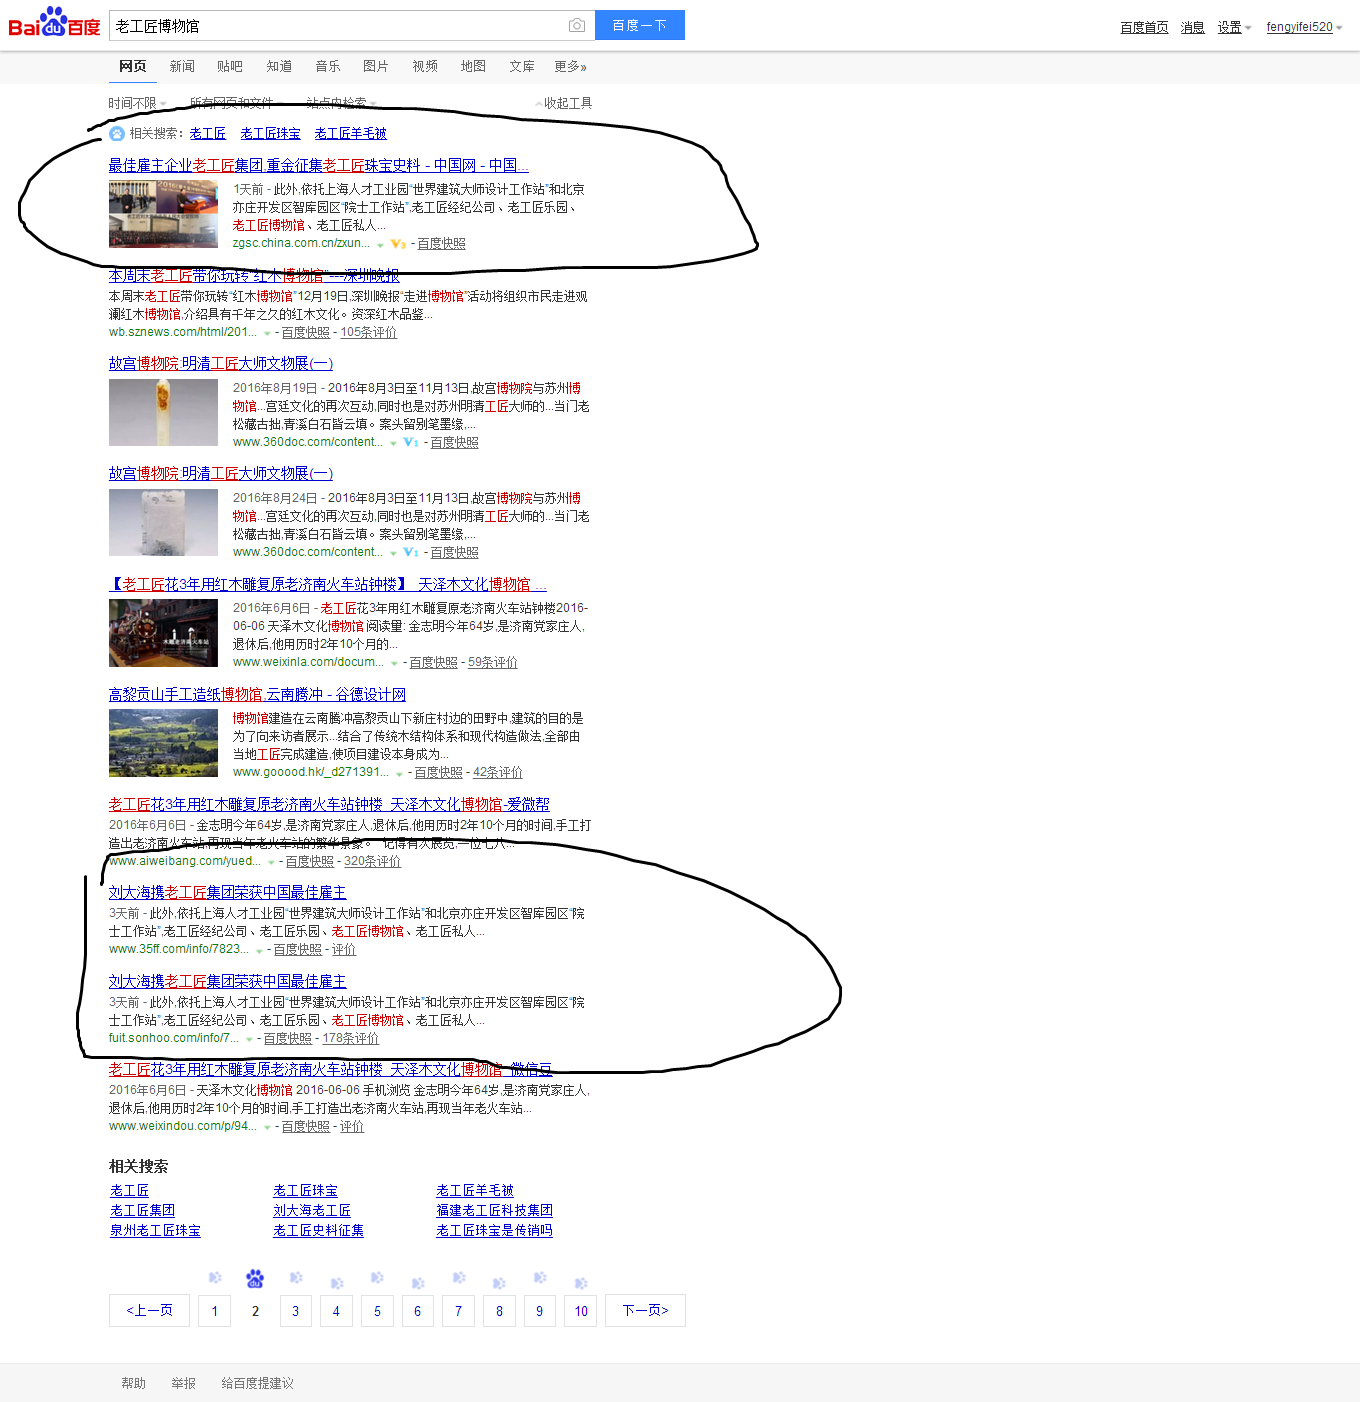Open 百度快照 for zgsc.china.com.cn result
This screenshot has height=1402, width=1360.
tap(441, 243)
